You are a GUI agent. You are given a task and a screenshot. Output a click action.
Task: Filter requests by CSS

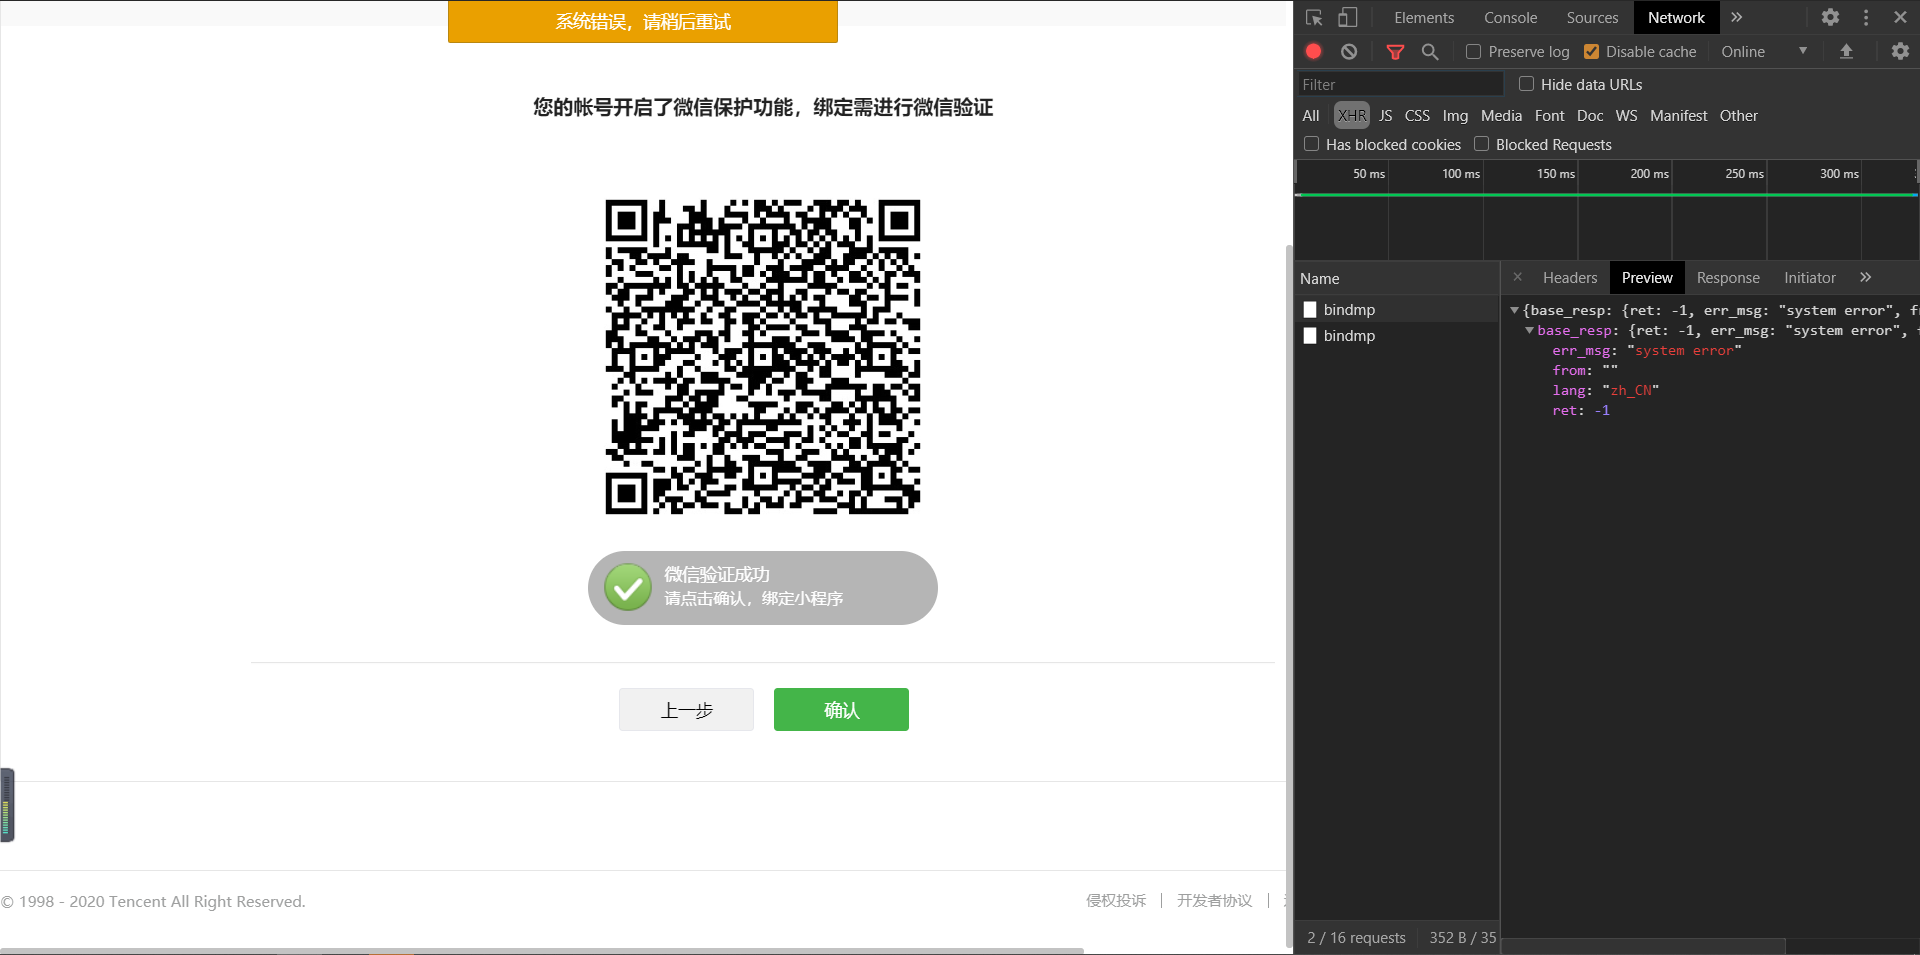pyautogui.click(x=1417, y=115)
